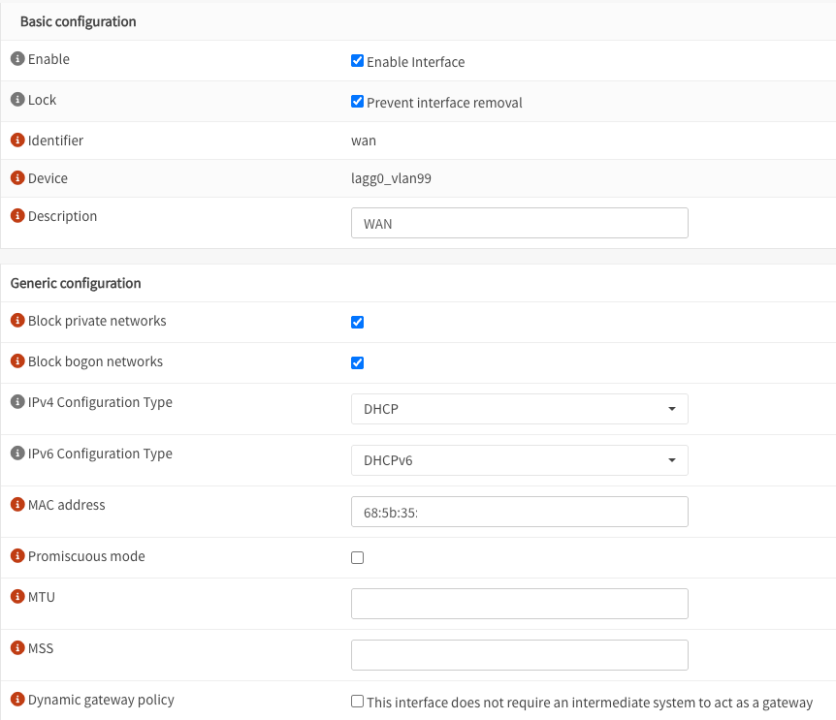Open the IPv4 Configuration Type dropdown
Viewport: 836px width, 720px height.
pos(519,409)
